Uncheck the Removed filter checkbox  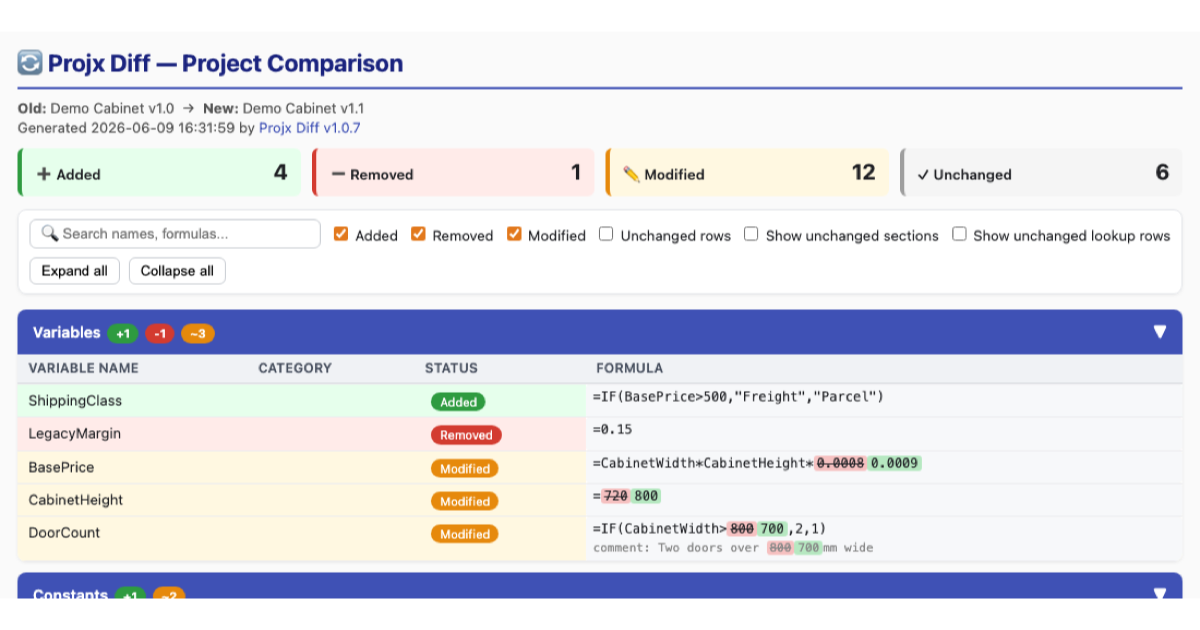pyautogui.click(x=418, y=234)
